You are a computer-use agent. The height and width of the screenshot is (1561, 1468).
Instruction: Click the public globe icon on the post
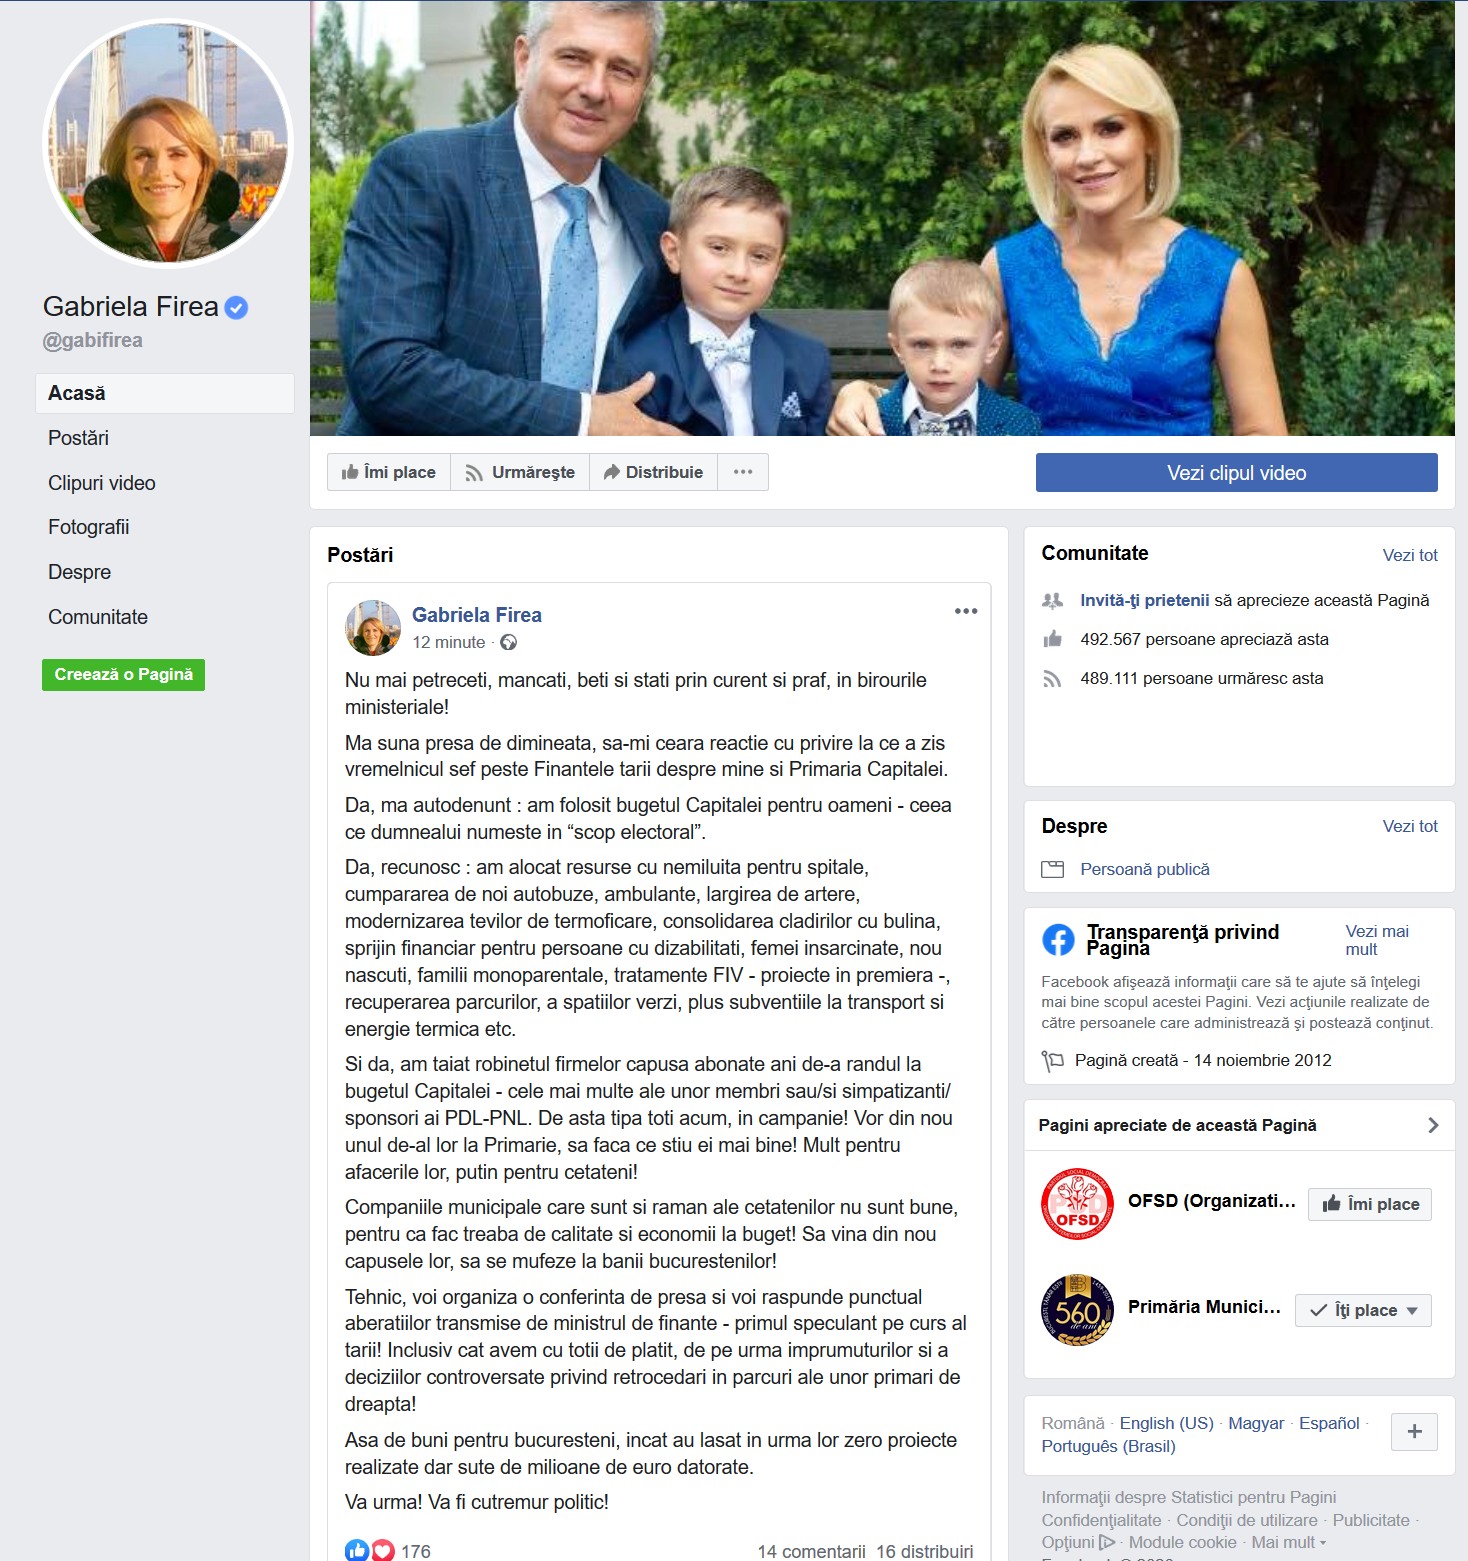point(508,642)
